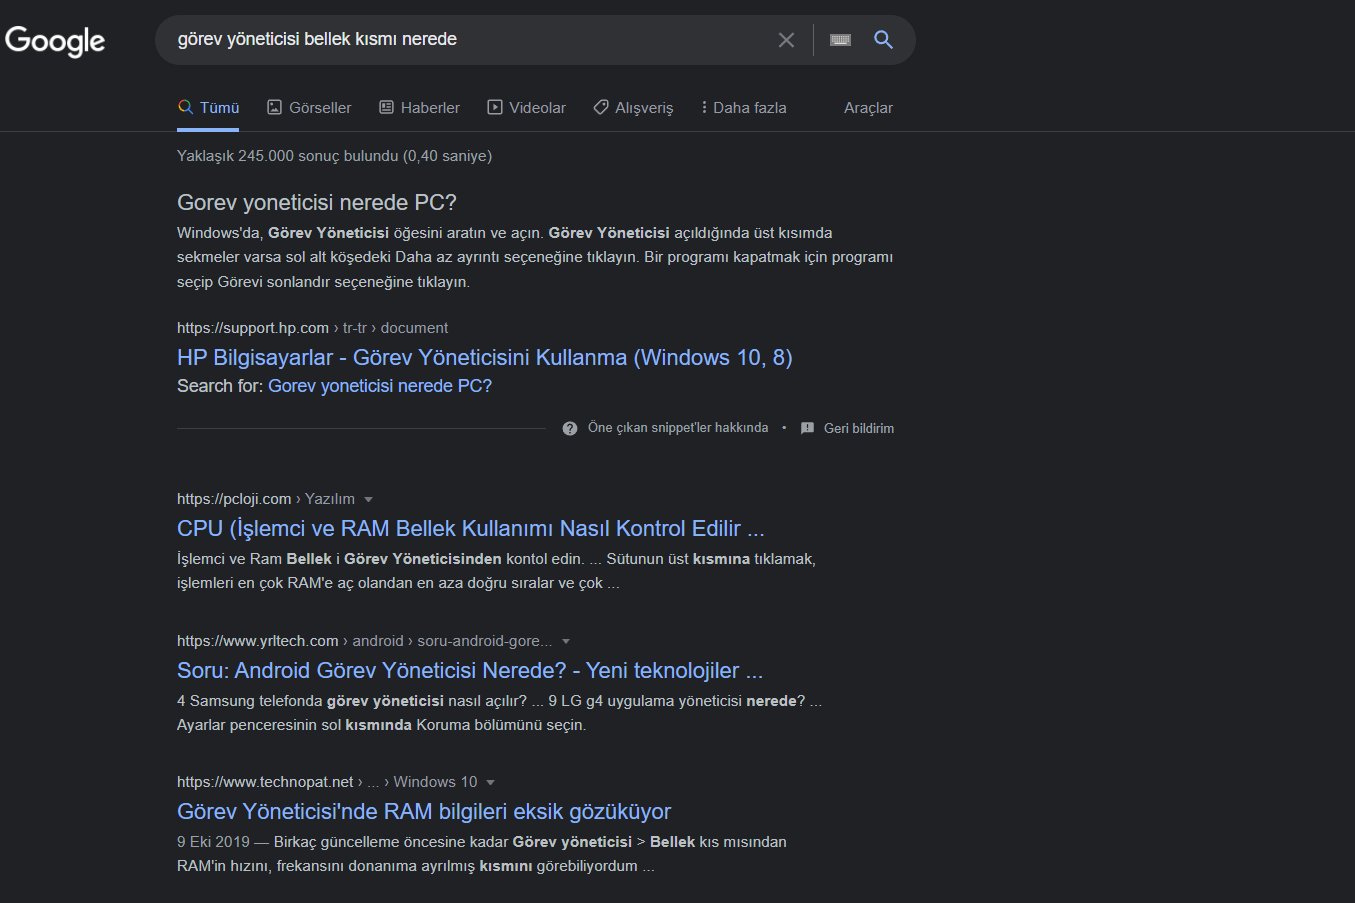This screenshot has width=1355, height=903.
Task: Click the "Gorev yoneticisi nerede PC?" search link
Action: (x=380, y=386)
